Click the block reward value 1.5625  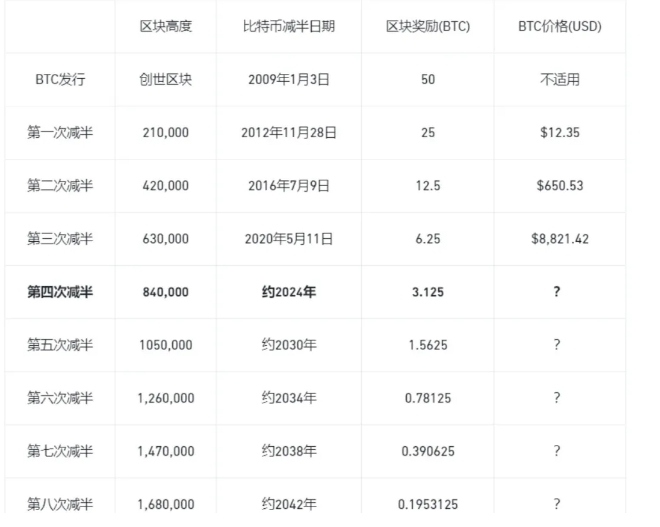pyautogui.click(x=428, y=345)
